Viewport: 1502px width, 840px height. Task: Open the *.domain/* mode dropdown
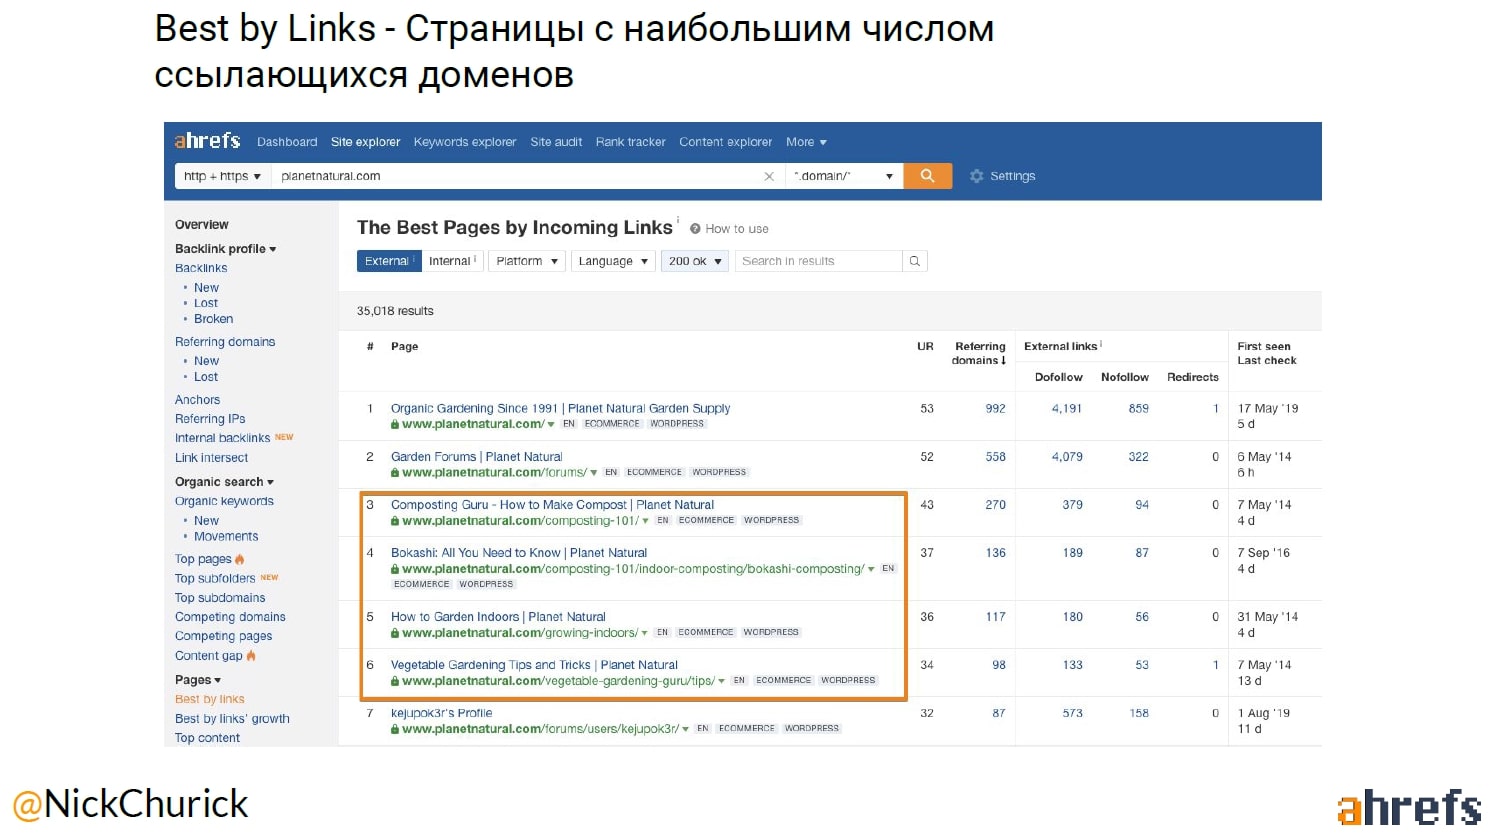843,176
